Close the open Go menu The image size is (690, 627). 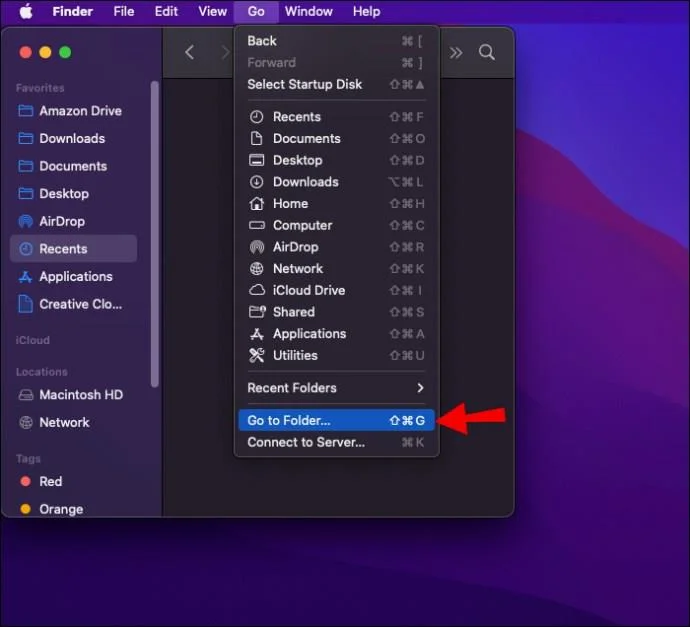pyautogui.click(x=256, y=11)
